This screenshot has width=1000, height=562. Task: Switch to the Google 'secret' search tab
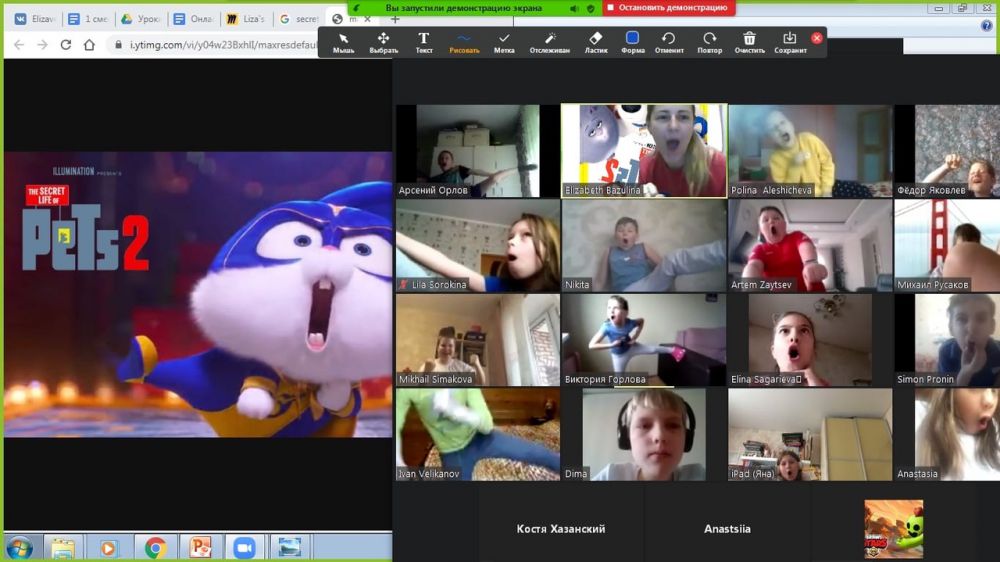coord(299,19)
